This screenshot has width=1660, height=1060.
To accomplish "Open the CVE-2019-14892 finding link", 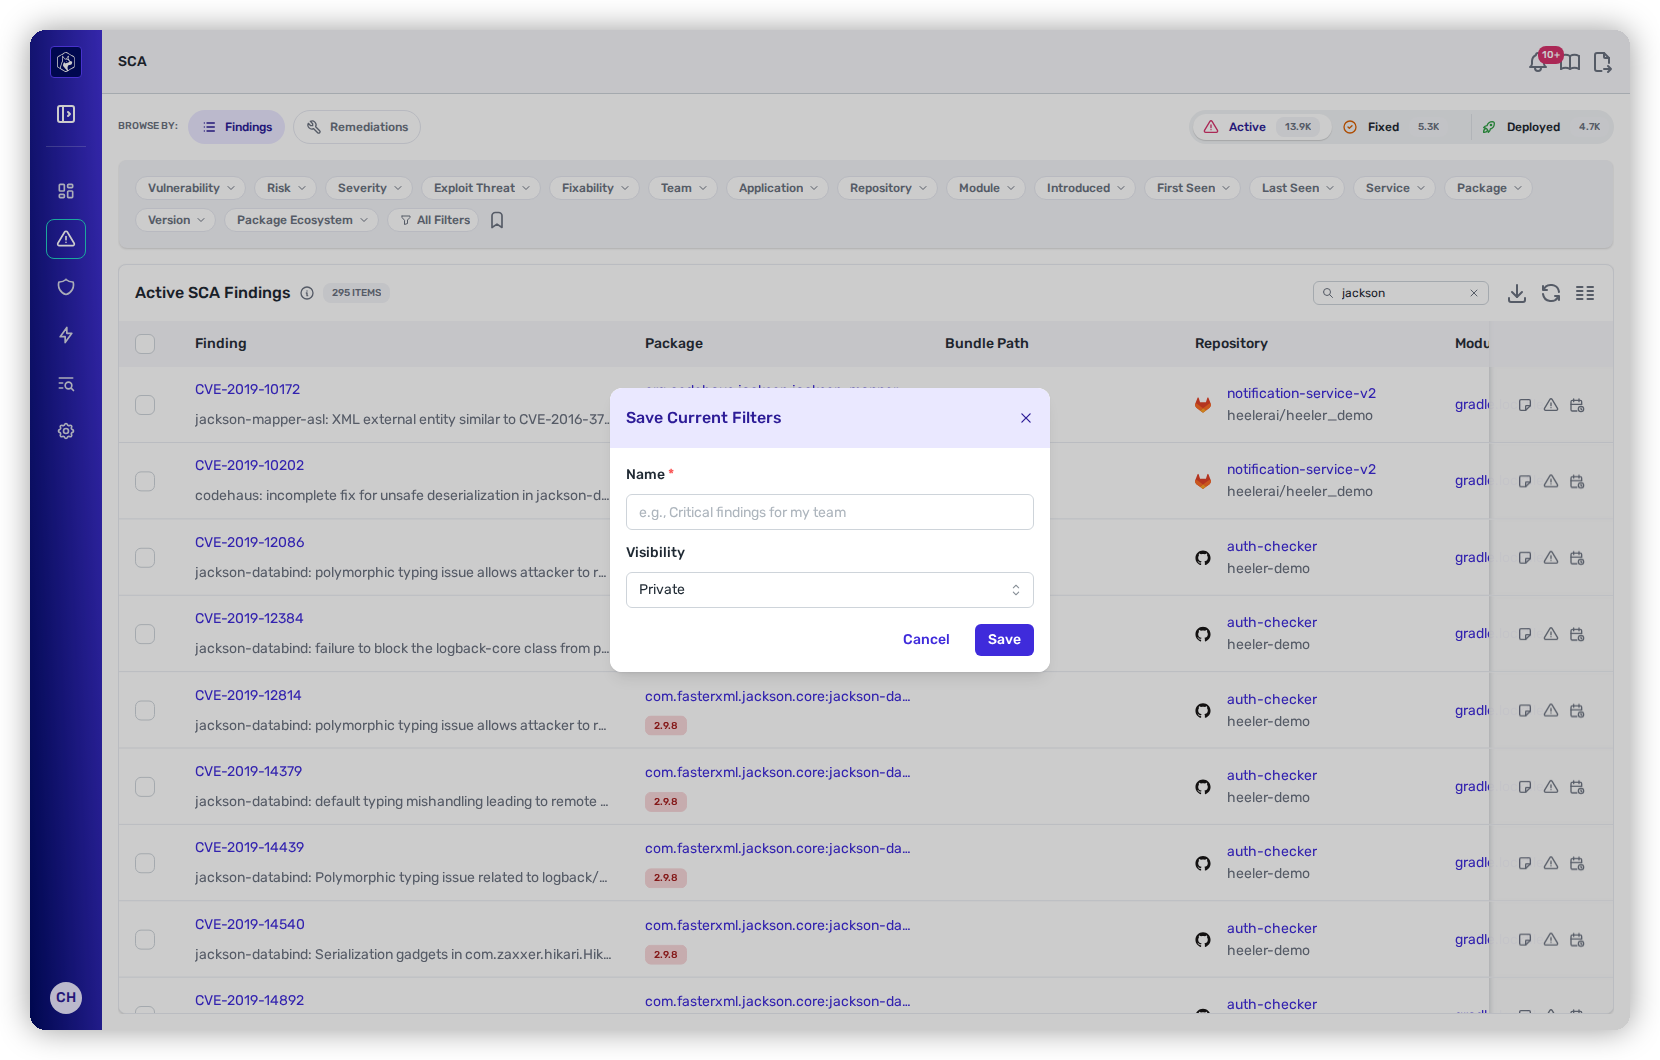I will (x=249, y=1000).
